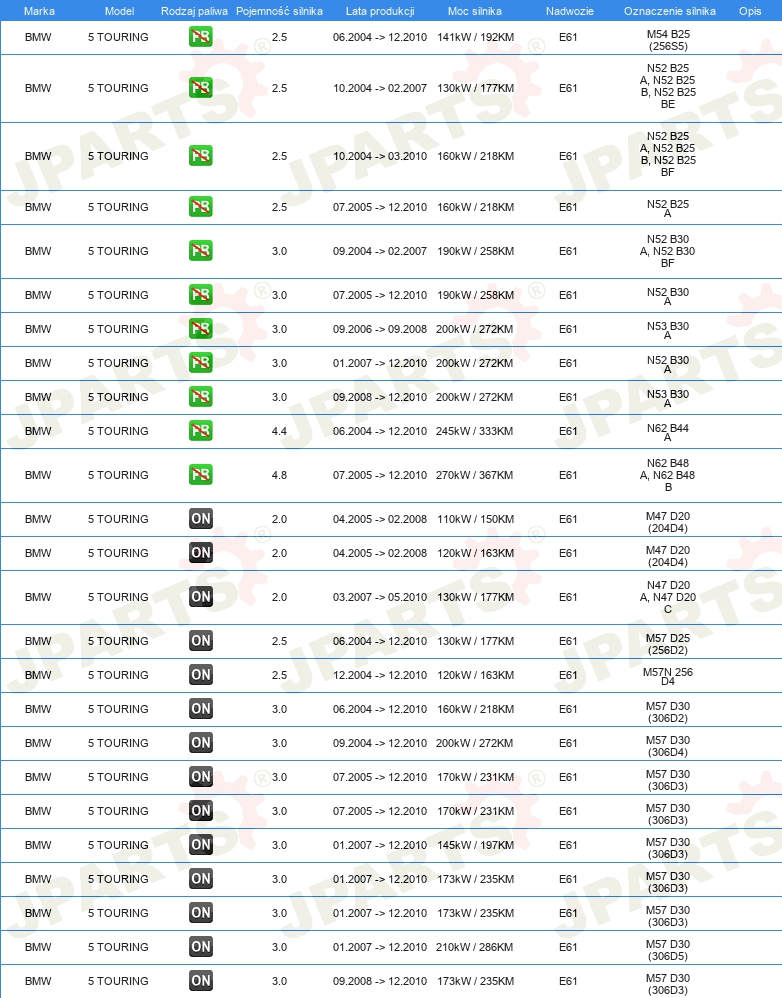Select the engine code M57 D30 (306D5)
The image size is (782, 998).
pos(668,950)
